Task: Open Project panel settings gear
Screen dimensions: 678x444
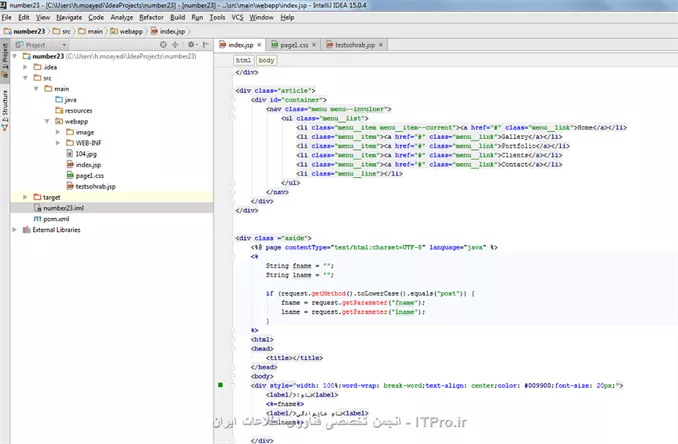Action: tap(192, 45)
